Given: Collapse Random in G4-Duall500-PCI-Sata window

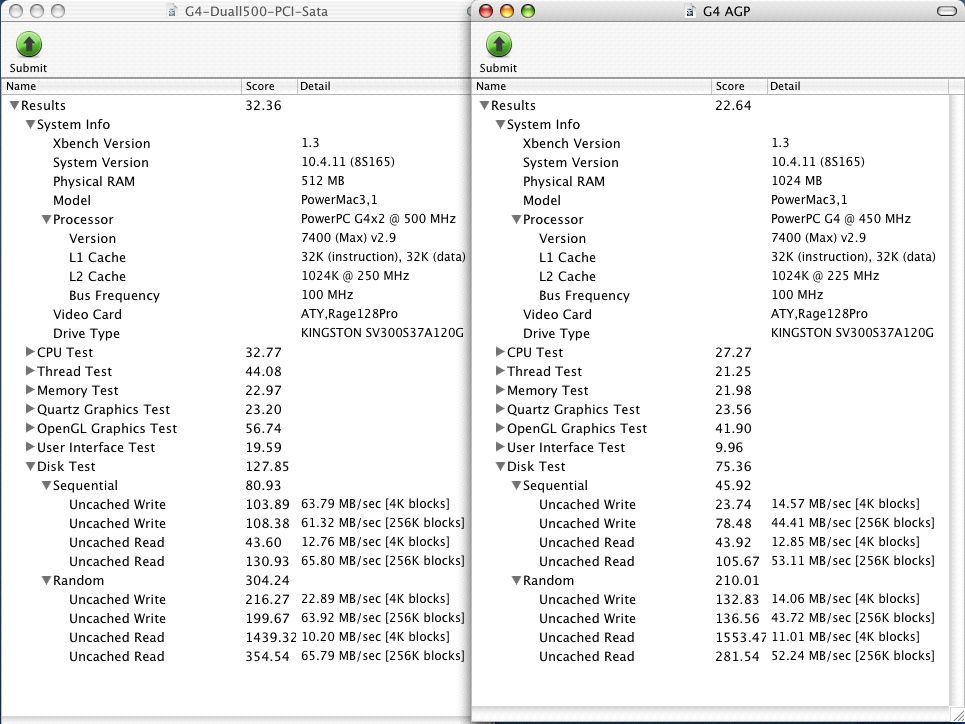Looking at the screenshot, I should point(46,581).
